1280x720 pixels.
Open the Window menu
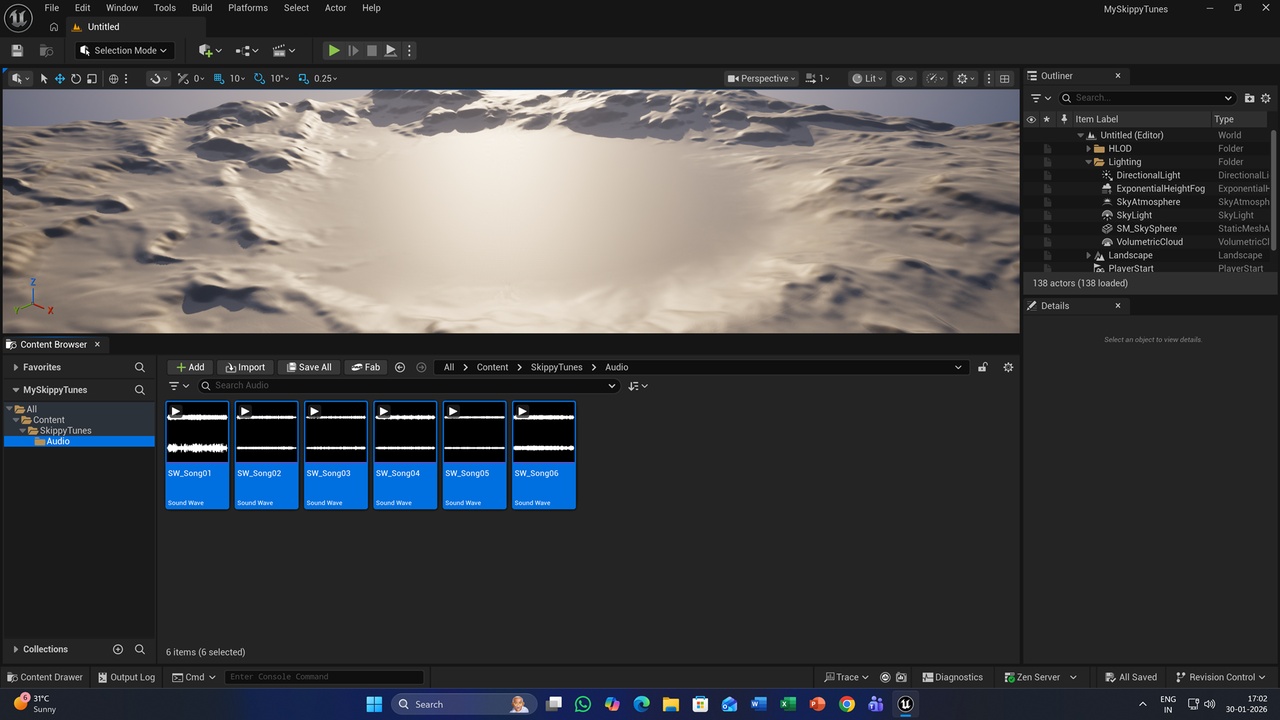122,7
